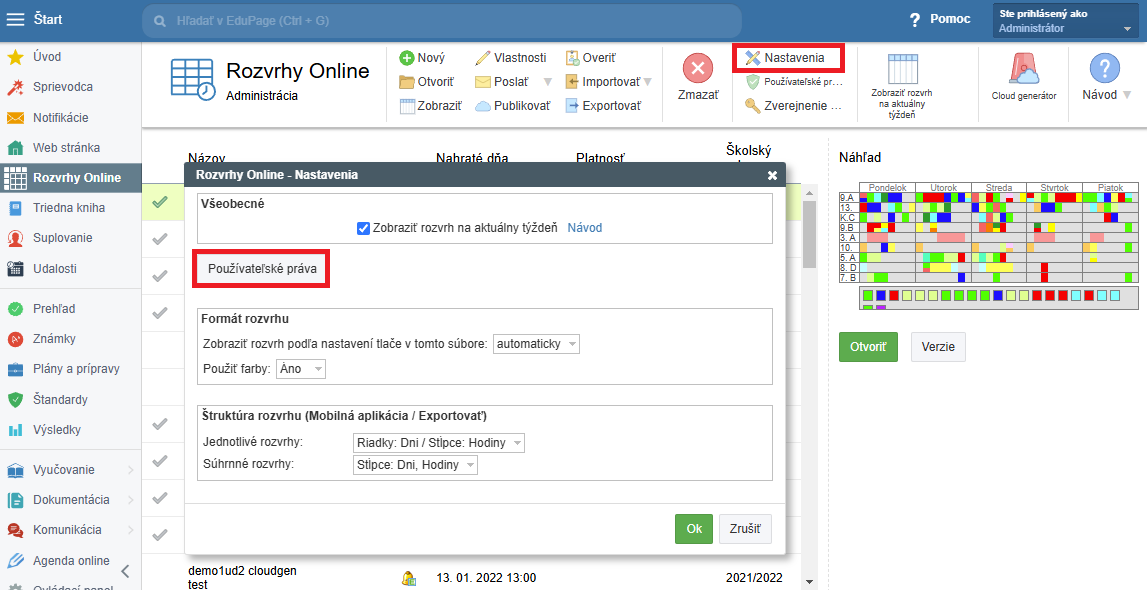Toggle the checkmark on the first timetable row
The image size is (1147, 590).
click(160, 203)
